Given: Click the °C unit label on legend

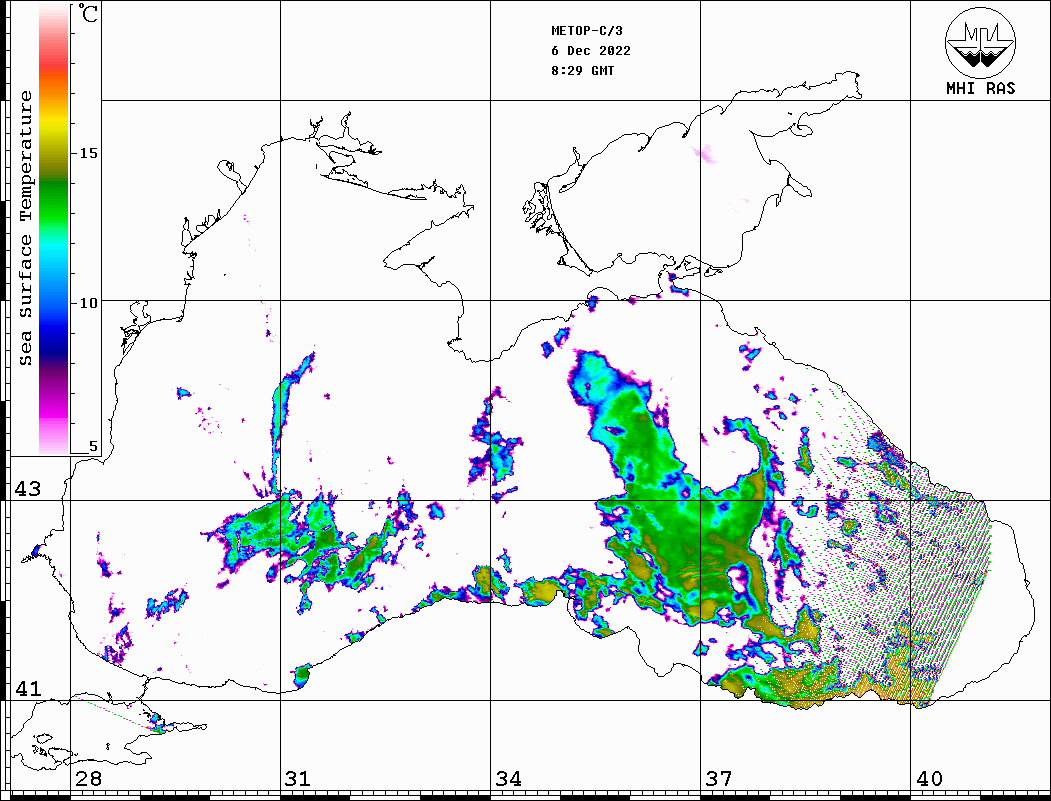Looking at the screenshot, I should point(88,13).
